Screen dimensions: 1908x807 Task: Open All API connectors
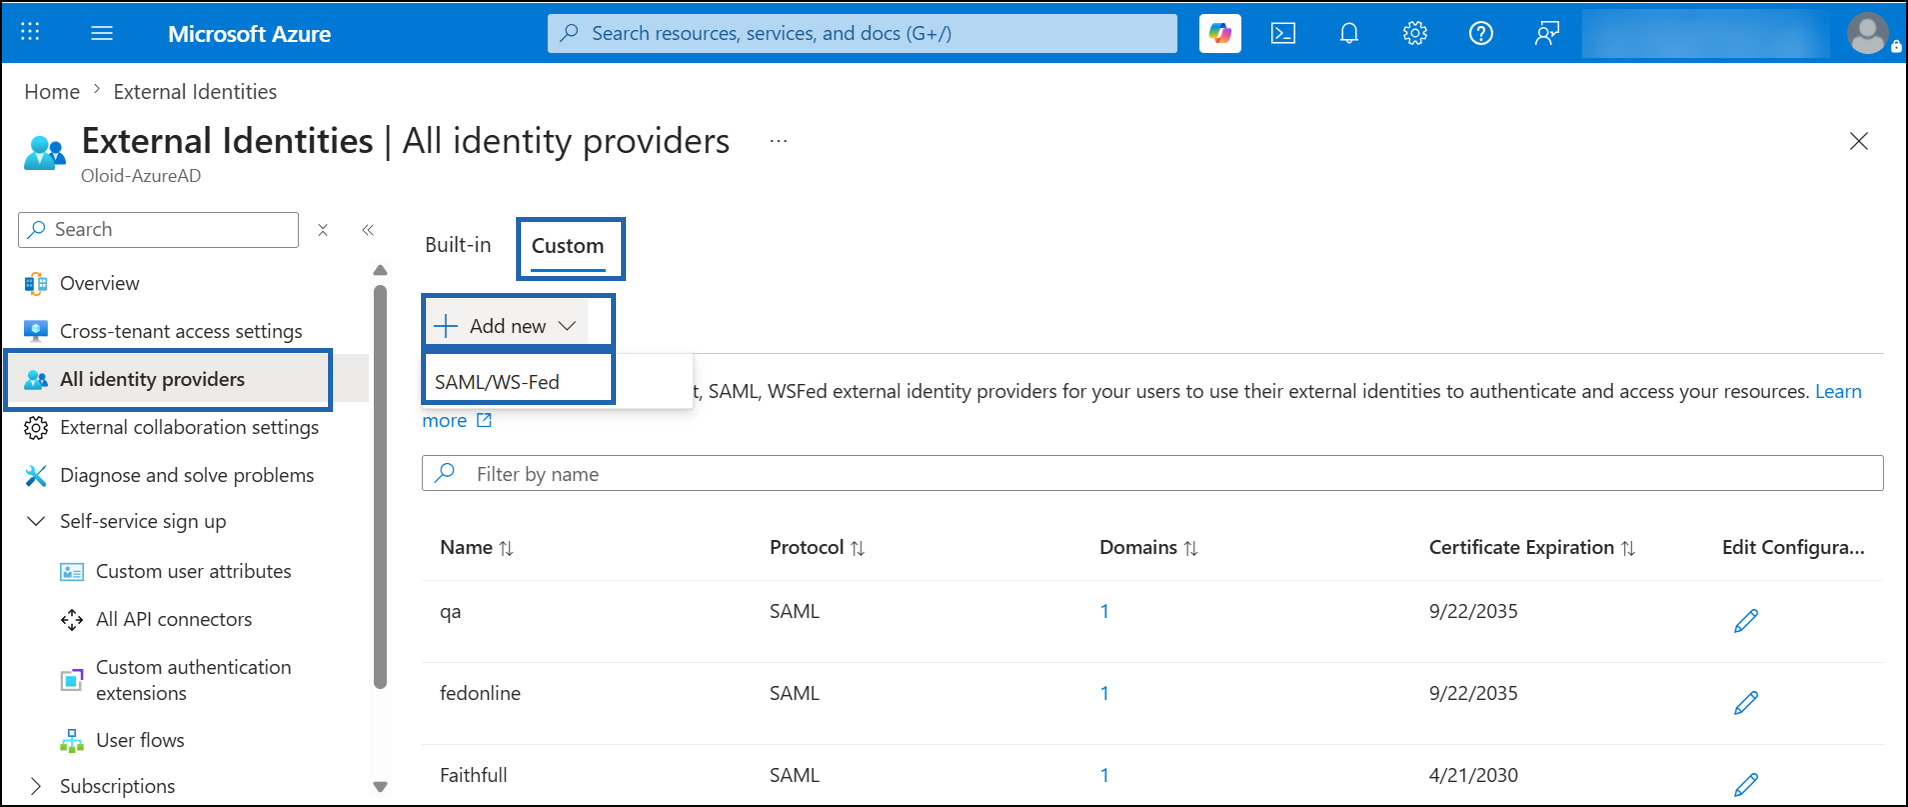(x=174, y=619)
